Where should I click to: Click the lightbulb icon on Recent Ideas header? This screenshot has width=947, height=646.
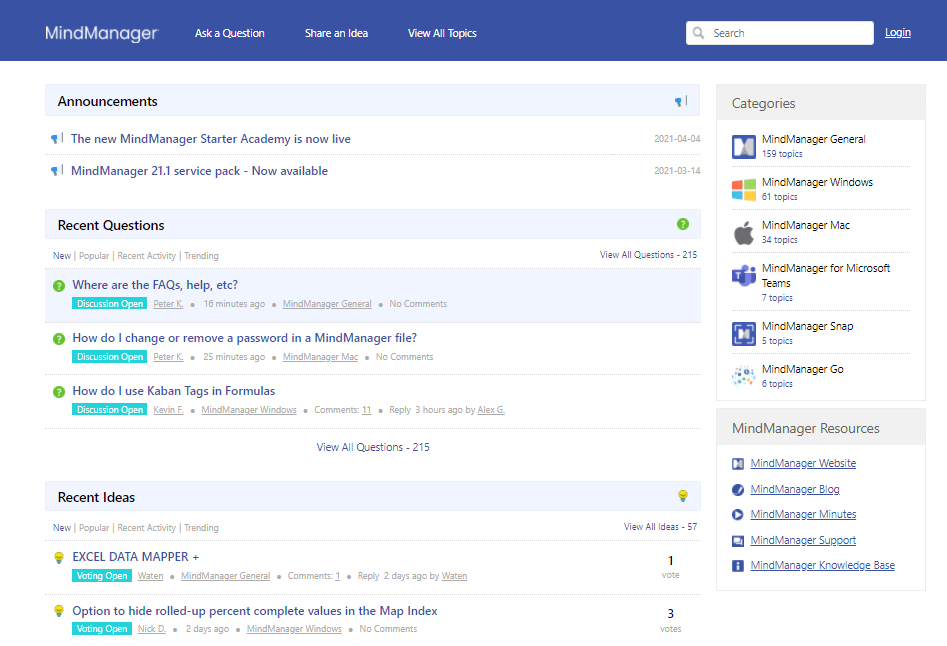pos(683,495)
